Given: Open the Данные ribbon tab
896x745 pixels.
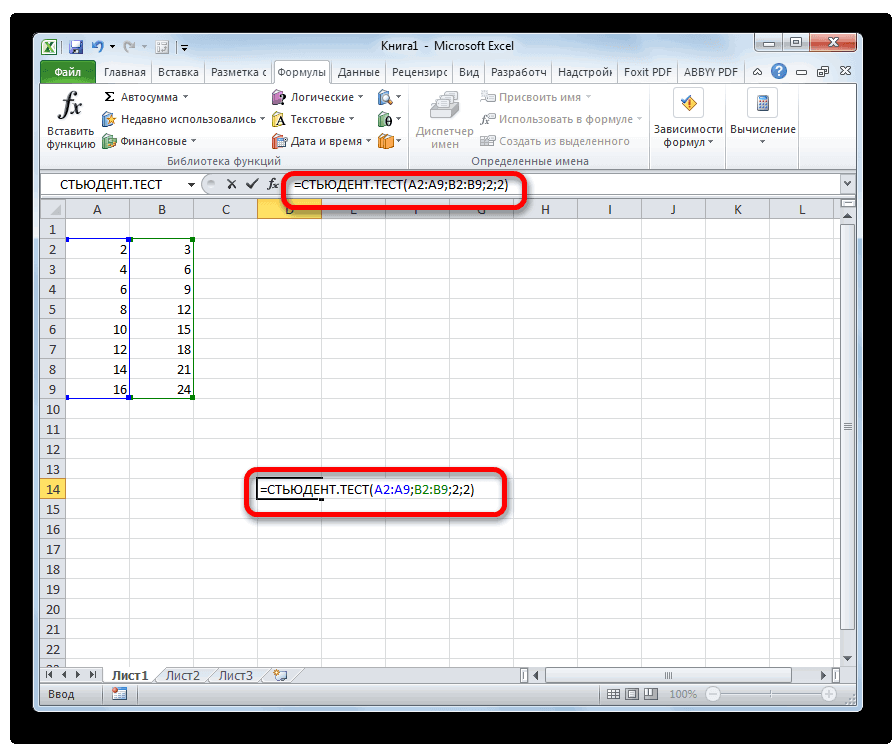Looking at the screenshot, I should coord(358,72).
